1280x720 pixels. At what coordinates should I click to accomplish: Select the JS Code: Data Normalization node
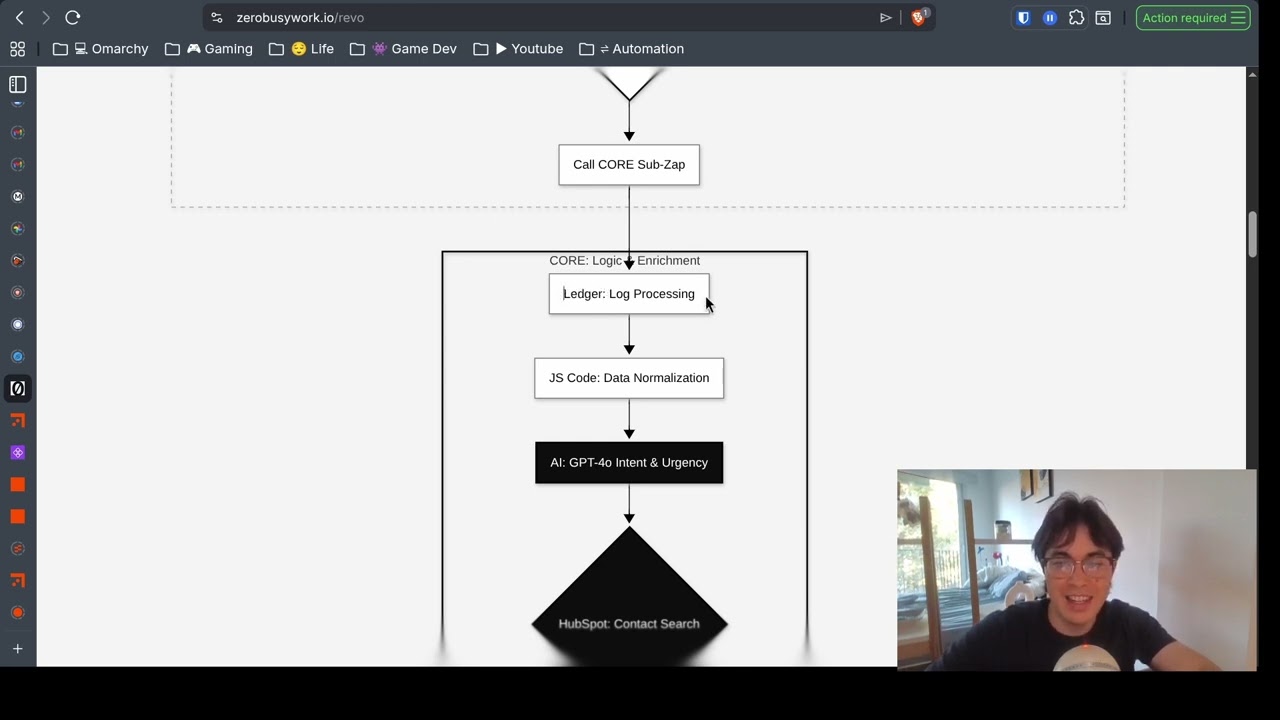tap(629, 378)
